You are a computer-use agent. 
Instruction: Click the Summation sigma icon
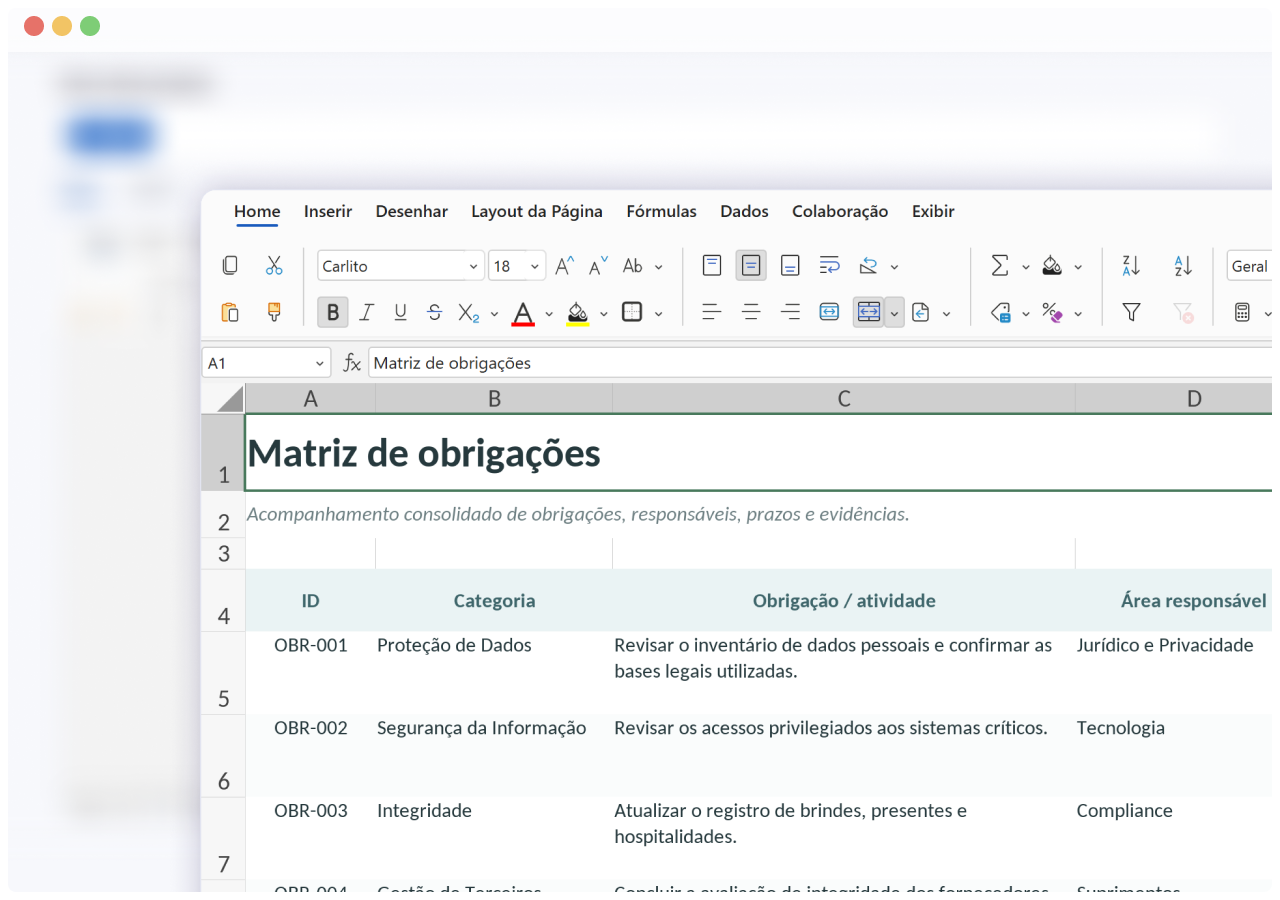click(x=999, y=266)
